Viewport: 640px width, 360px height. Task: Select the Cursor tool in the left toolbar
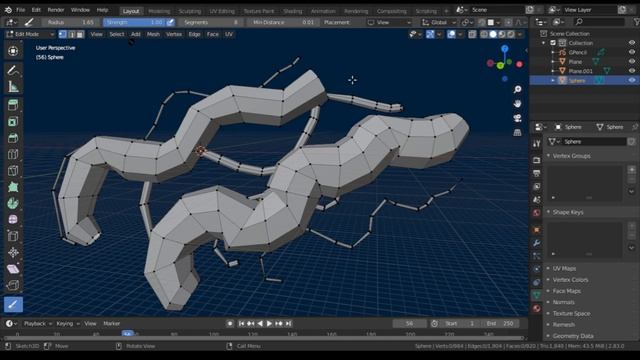tap(13, 51)
